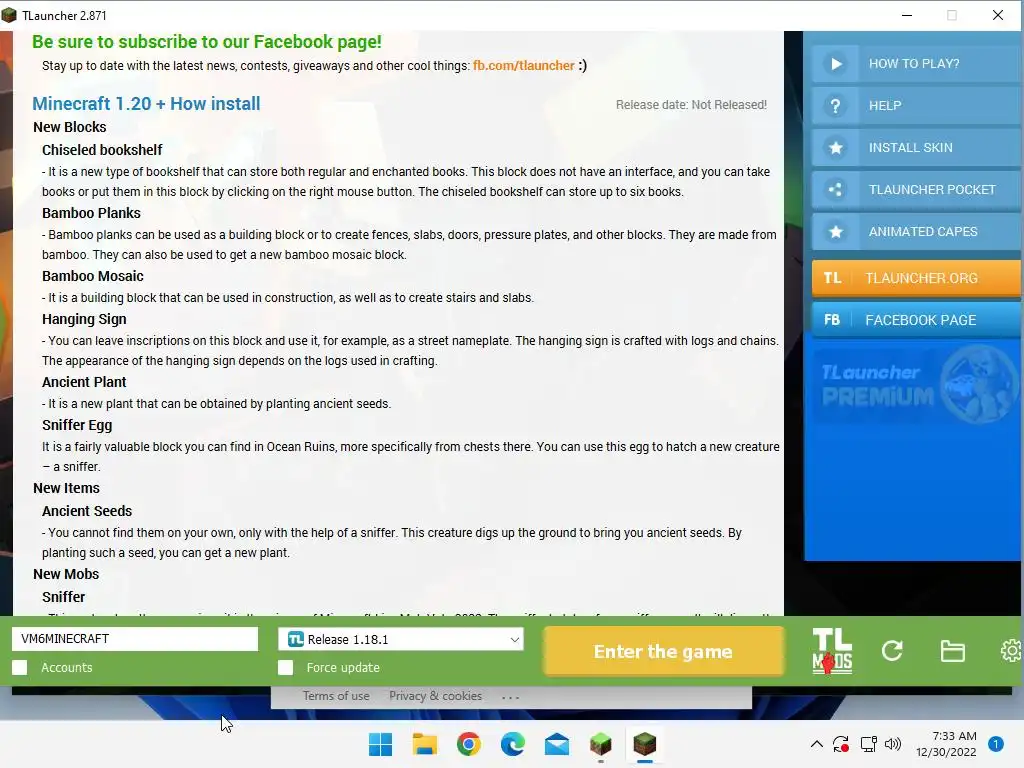Click the Bamboo Mosaic heading
Viewport: 1024px width, 768px height.
(93, 276)
